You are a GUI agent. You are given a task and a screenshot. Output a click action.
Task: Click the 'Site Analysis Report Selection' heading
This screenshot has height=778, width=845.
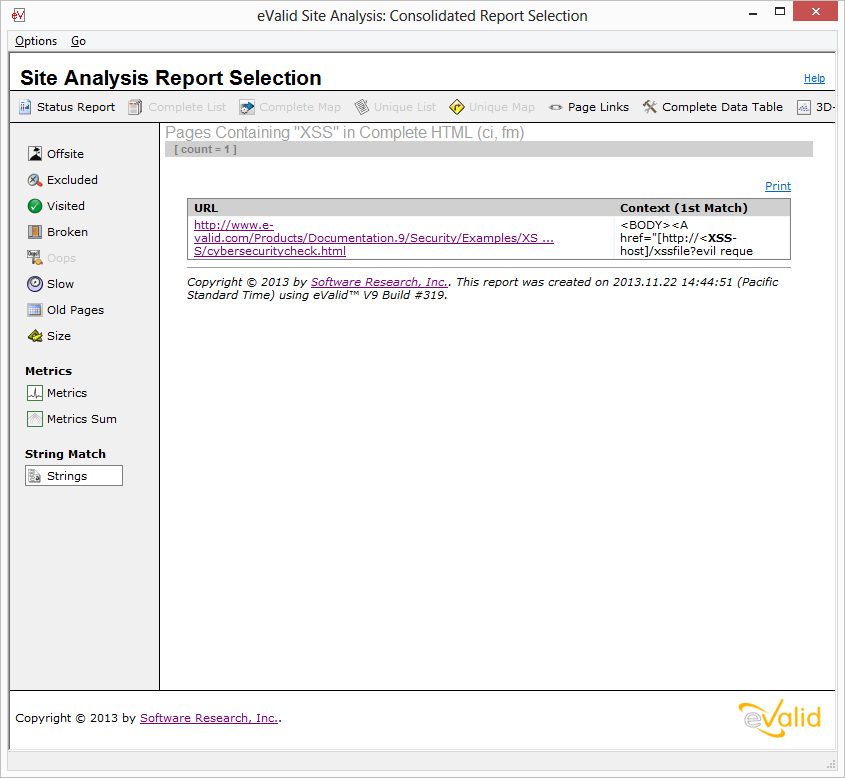click(x=171, y=78)
